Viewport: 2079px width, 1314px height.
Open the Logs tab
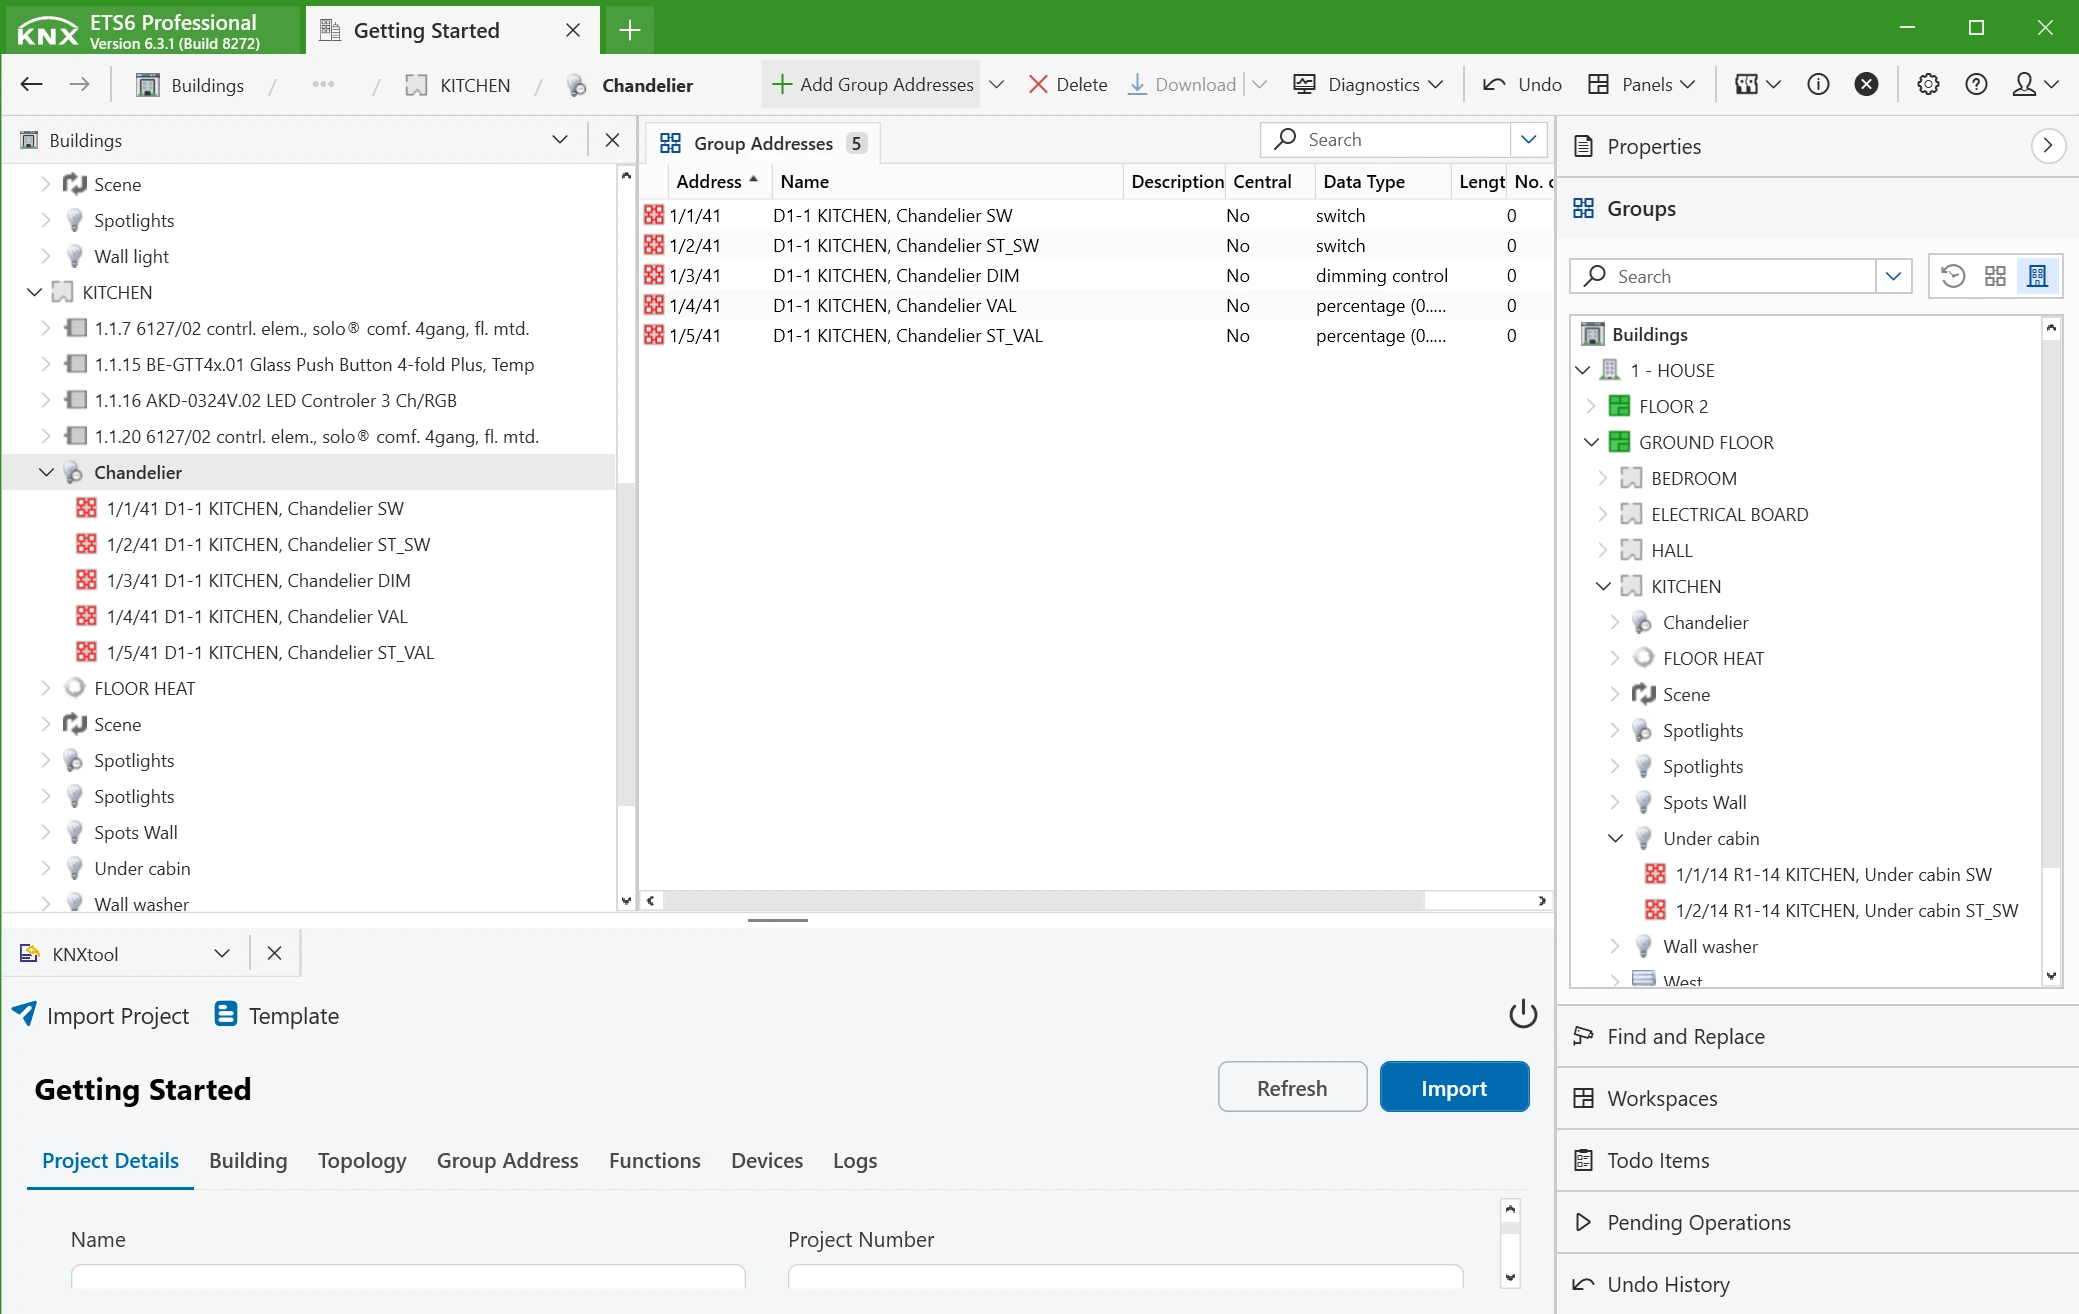tap(854, 1160)
